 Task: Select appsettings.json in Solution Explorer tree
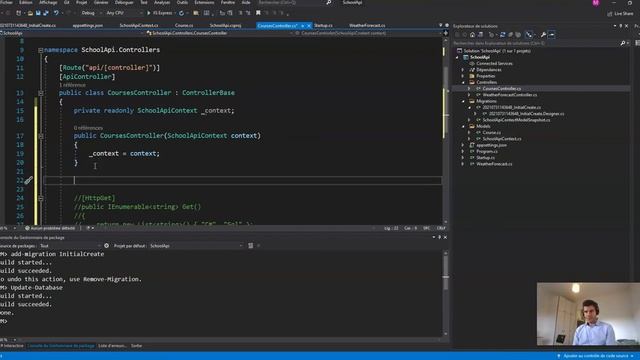pyautogui.click(x=491, y=145)
